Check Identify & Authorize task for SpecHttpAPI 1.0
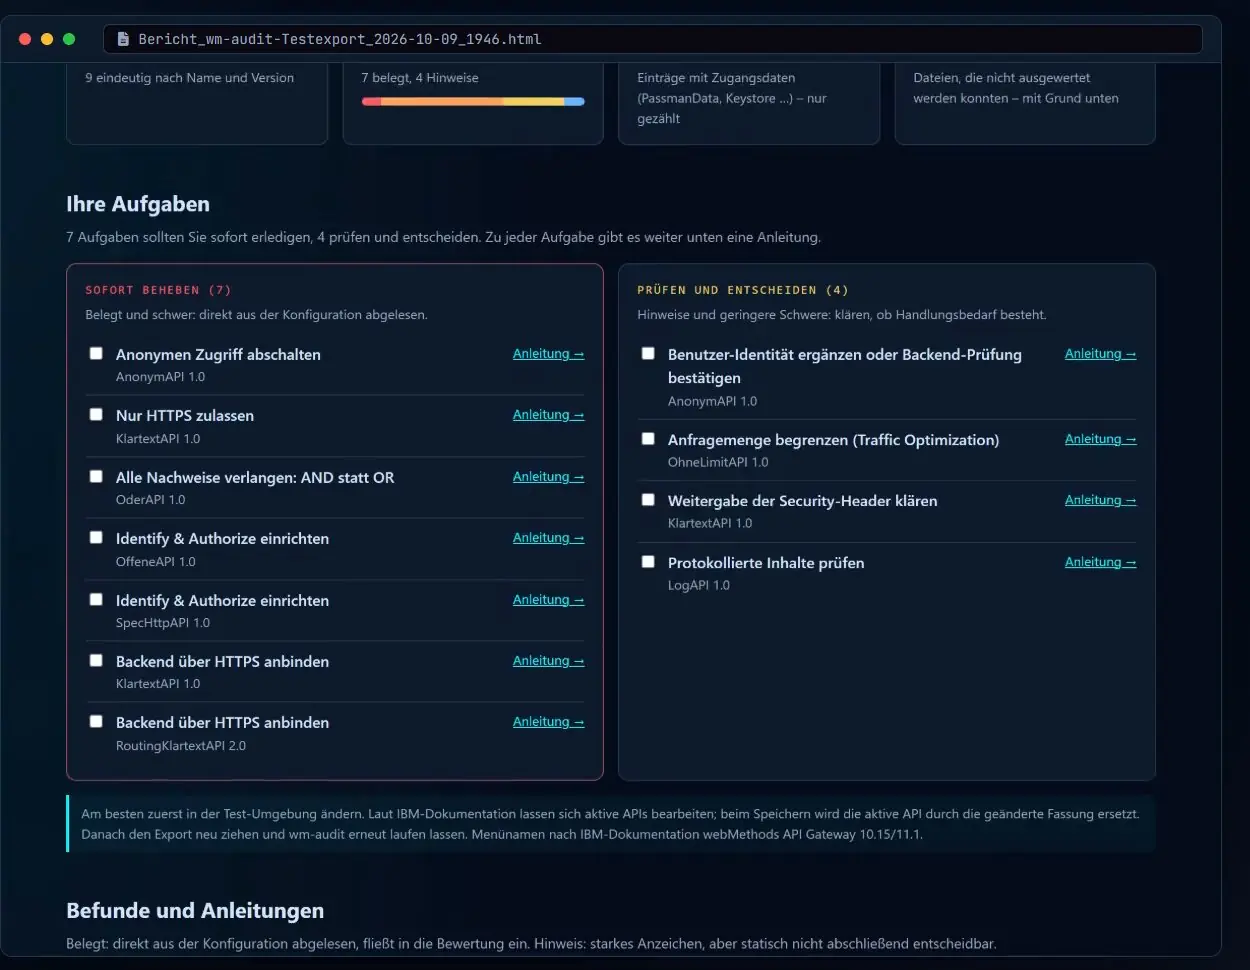Viewport: 1250px width, 970px height. [96, 599]
